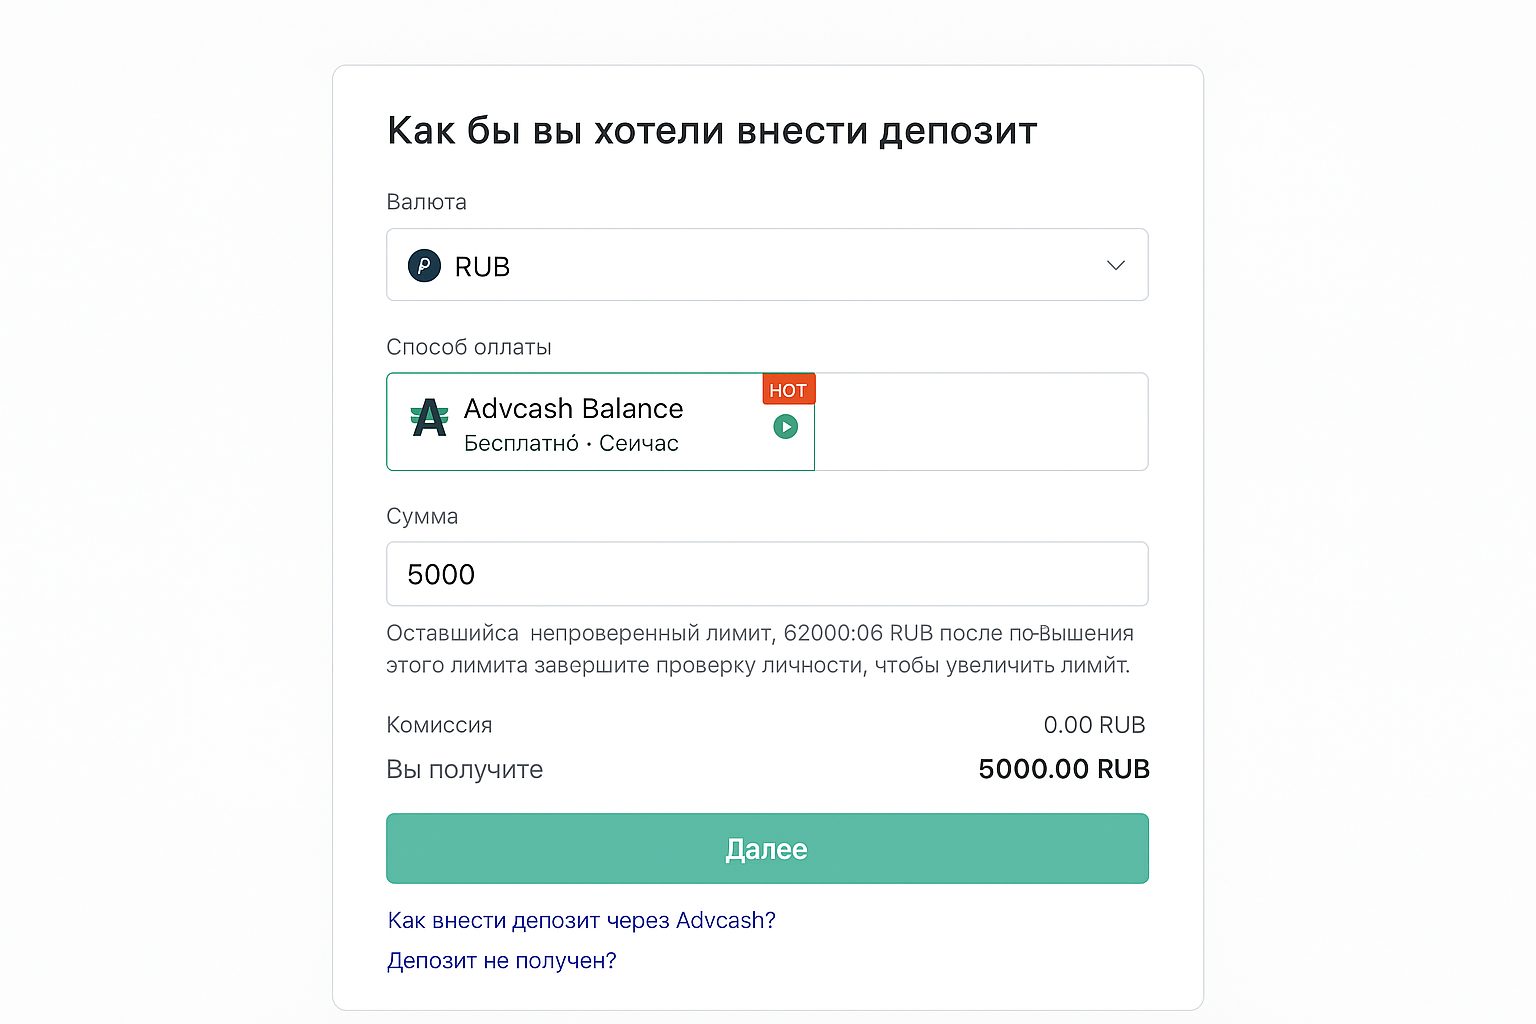Click the Advcash logo icon
This screenshot has width=1536, height=1024.
430,418
